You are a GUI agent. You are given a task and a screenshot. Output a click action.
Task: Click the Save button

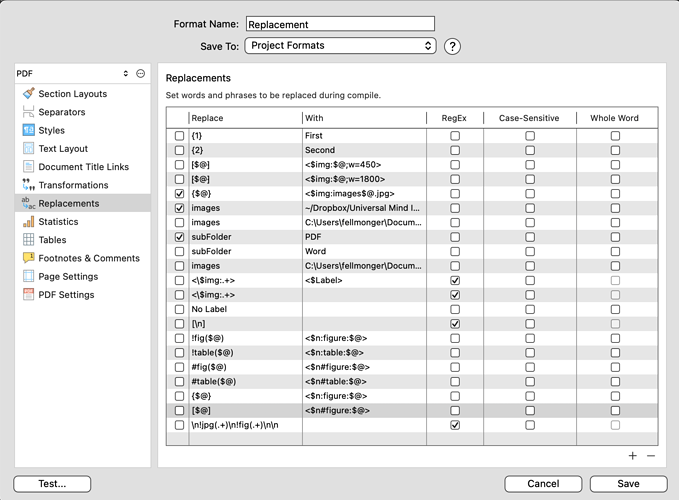pyautogui.click(x=628, y=484)
